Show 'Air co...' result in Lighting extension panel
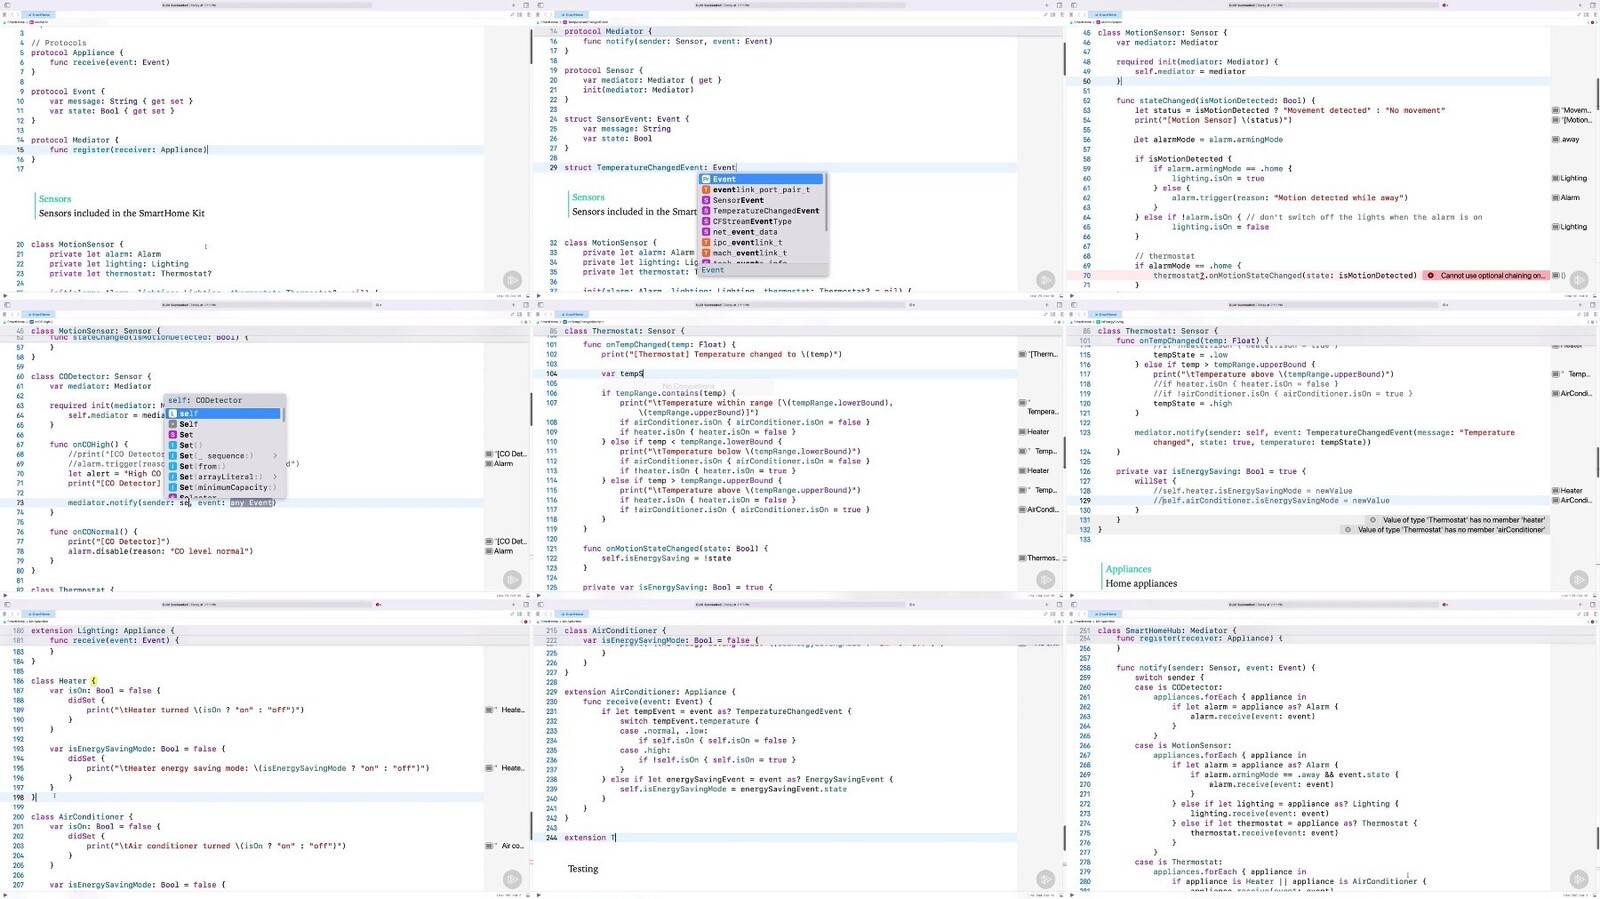Viewport: 1600px width, 899px height. (x=506, y=846)
